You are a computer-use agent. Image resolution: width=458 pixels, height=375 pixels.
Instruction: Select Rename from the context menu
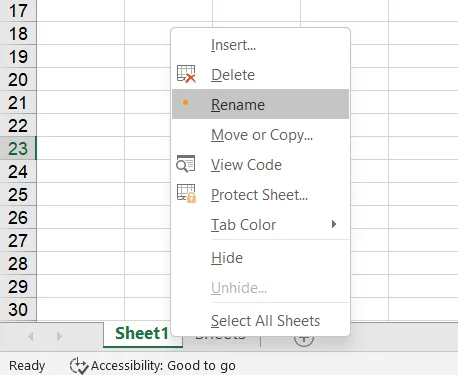[260, 104]
